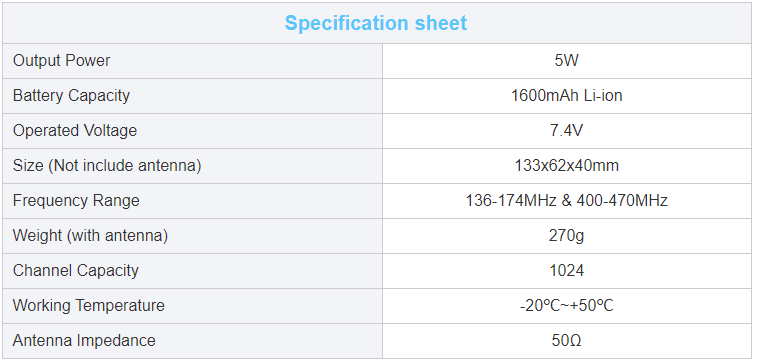Click the -20℃~+50℃ temperature value
This screenshot has width=757, height=363.
click(567, 306)
